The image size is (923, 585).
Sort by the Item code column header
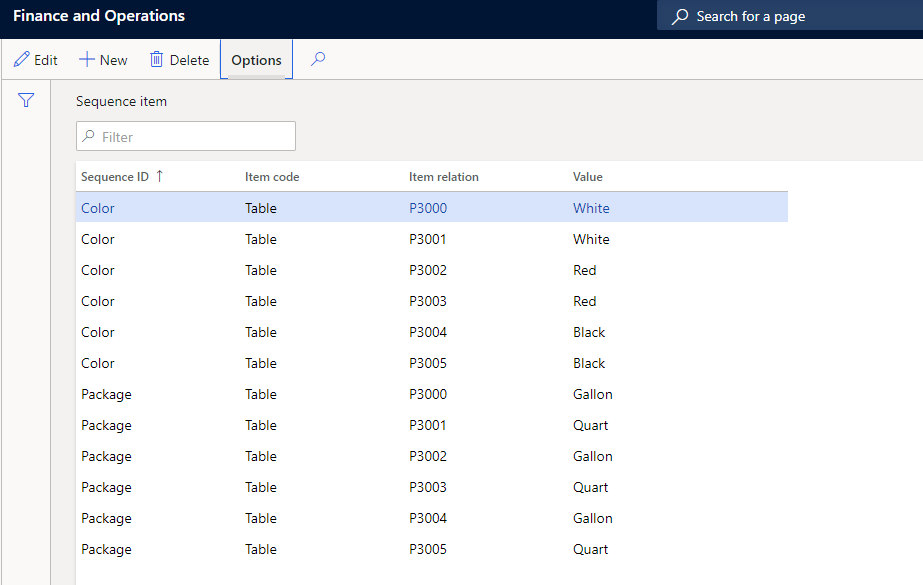pyautogui.click(x=272, y=177)
